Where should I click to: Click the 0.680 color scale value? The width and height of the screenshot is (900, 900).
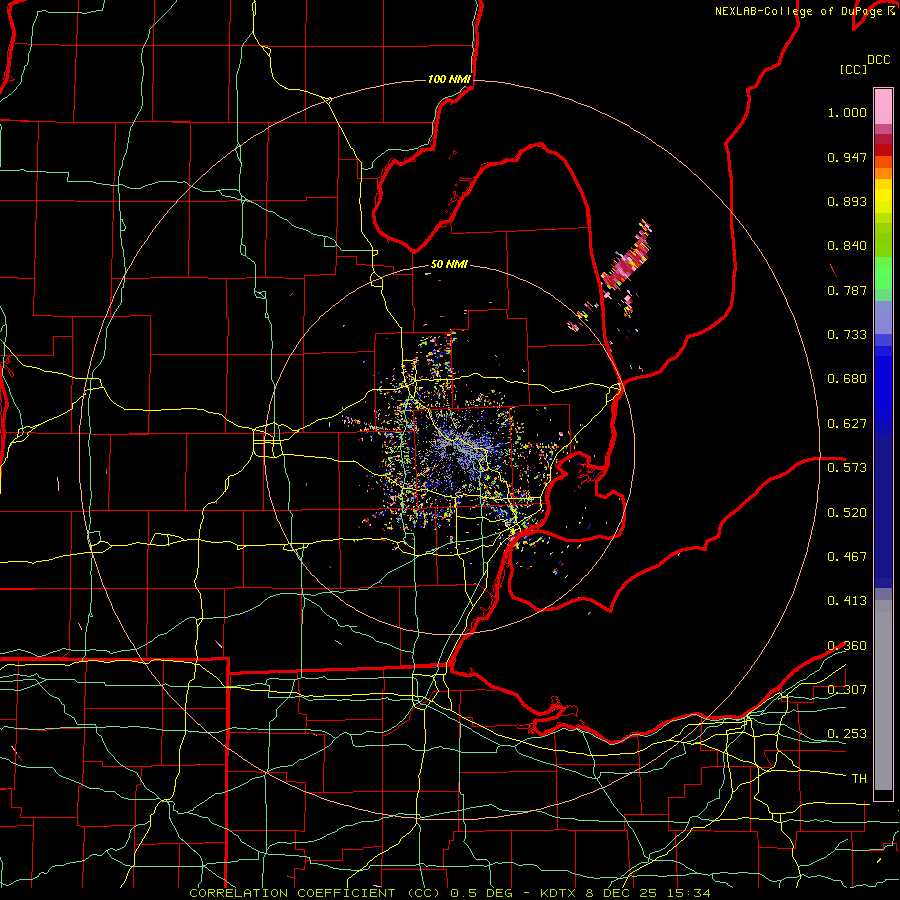(847, 379)
